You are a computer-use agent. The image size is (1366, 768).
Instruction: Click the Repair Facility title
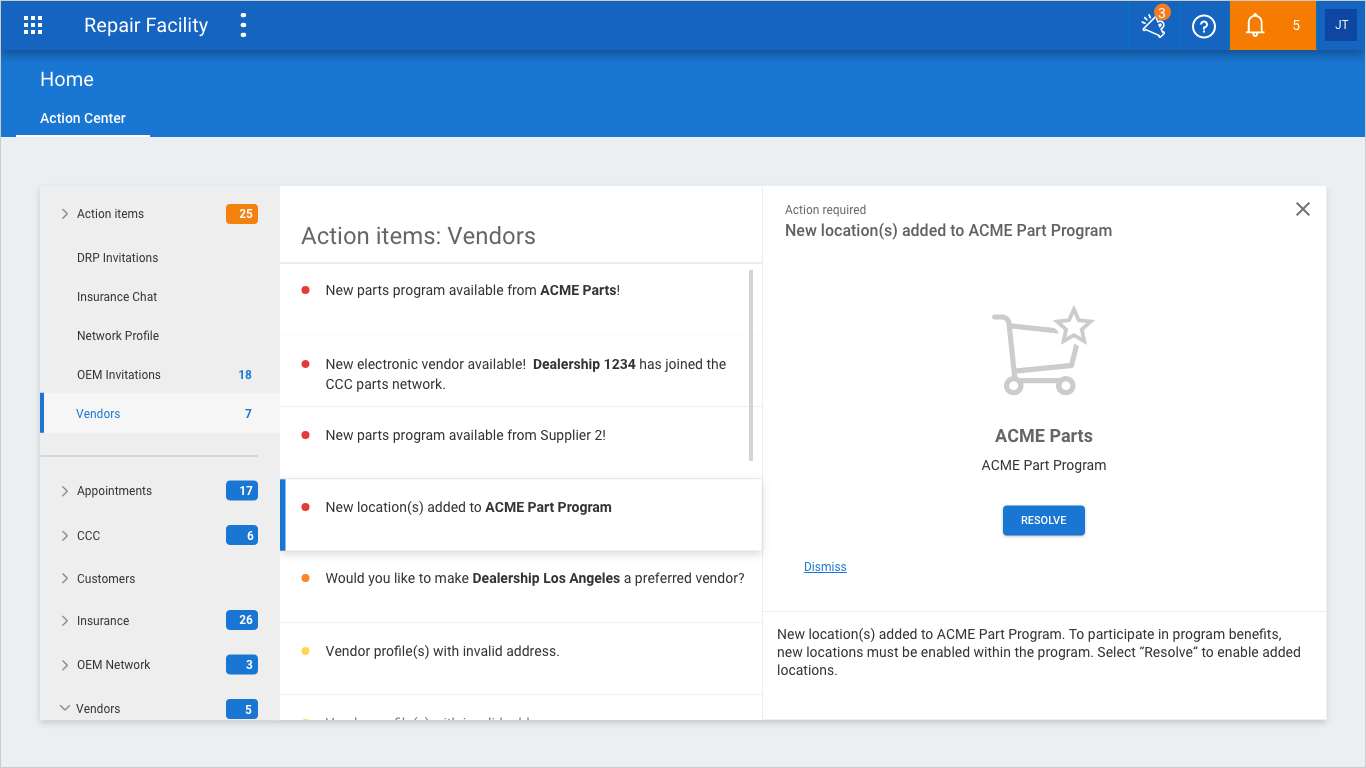[x=146, y=26]
